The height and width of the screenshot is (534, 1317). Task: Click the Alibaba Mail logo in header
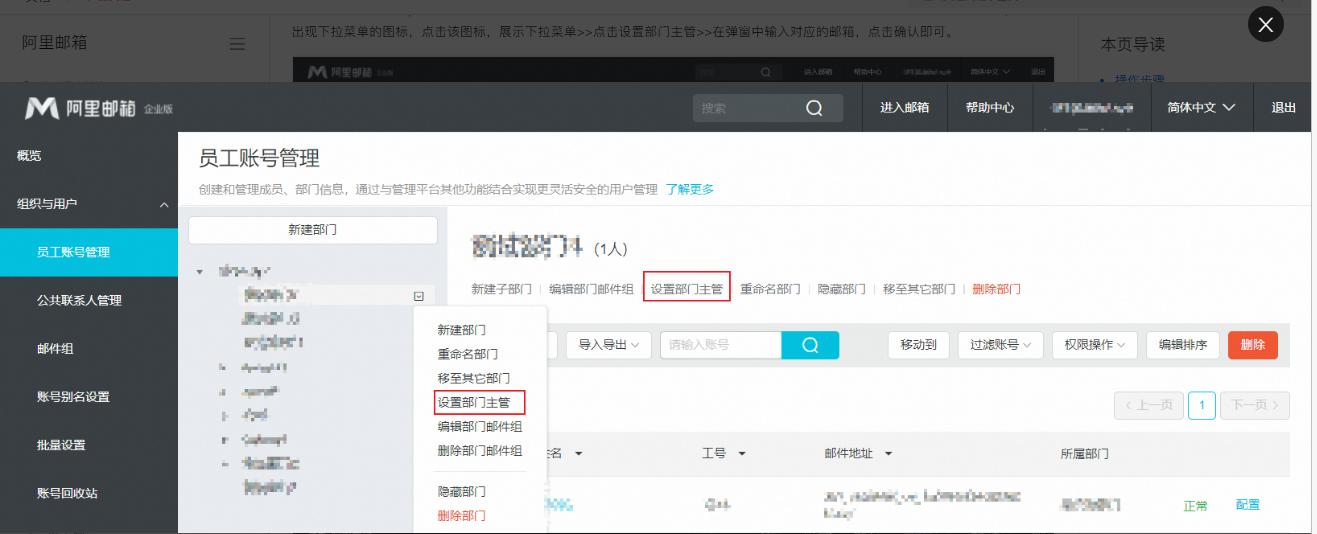tap(99, 108)
